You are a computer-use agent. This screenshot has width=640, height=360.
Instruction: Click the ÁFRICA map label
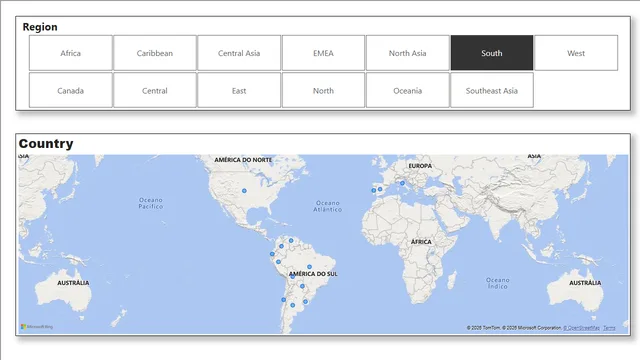(x=421, y=242)
